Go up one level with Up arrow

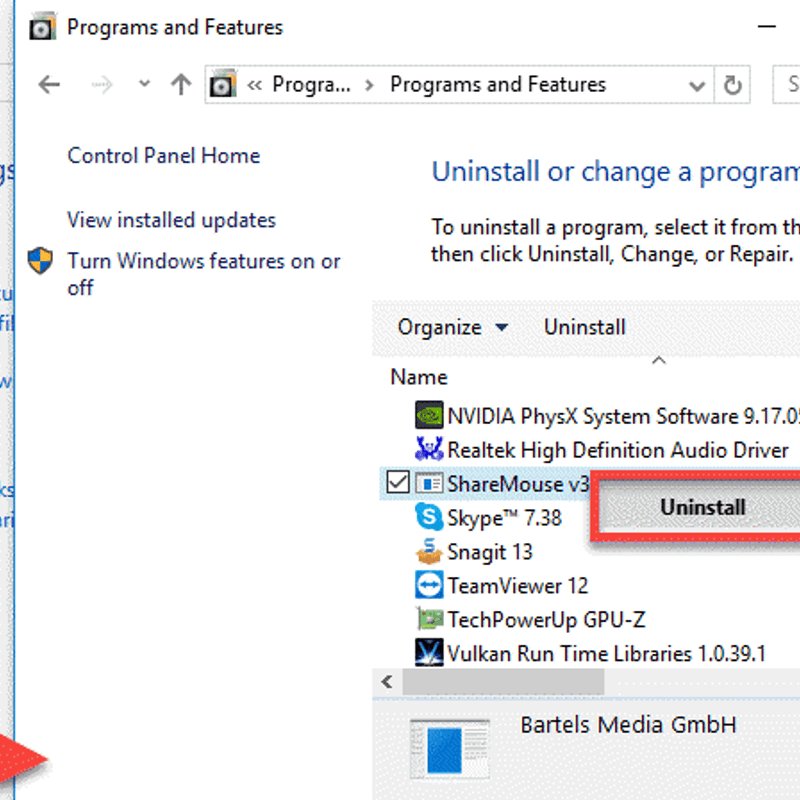point(181,85)
